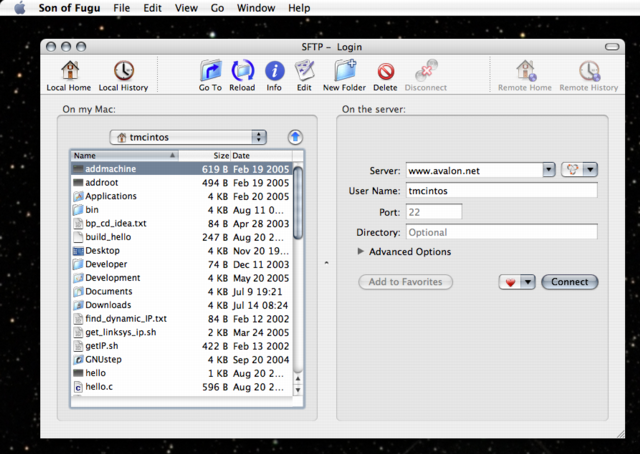Viewport: 640px width, 454px height.
Task: Select the hello executable row
Action: pyautogui.click(x=182, y=373)
